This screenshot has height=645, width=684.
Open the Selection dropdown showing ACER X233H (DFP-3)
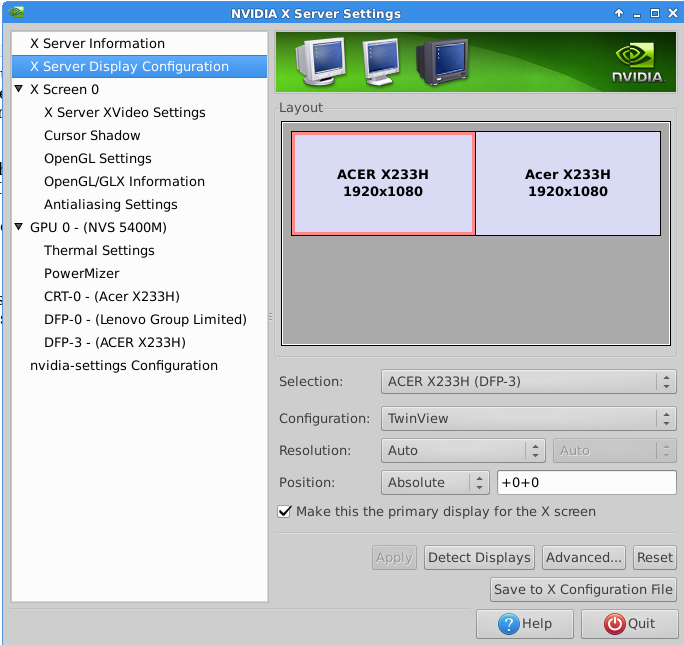pyautogui.click(x=528, y=382)
